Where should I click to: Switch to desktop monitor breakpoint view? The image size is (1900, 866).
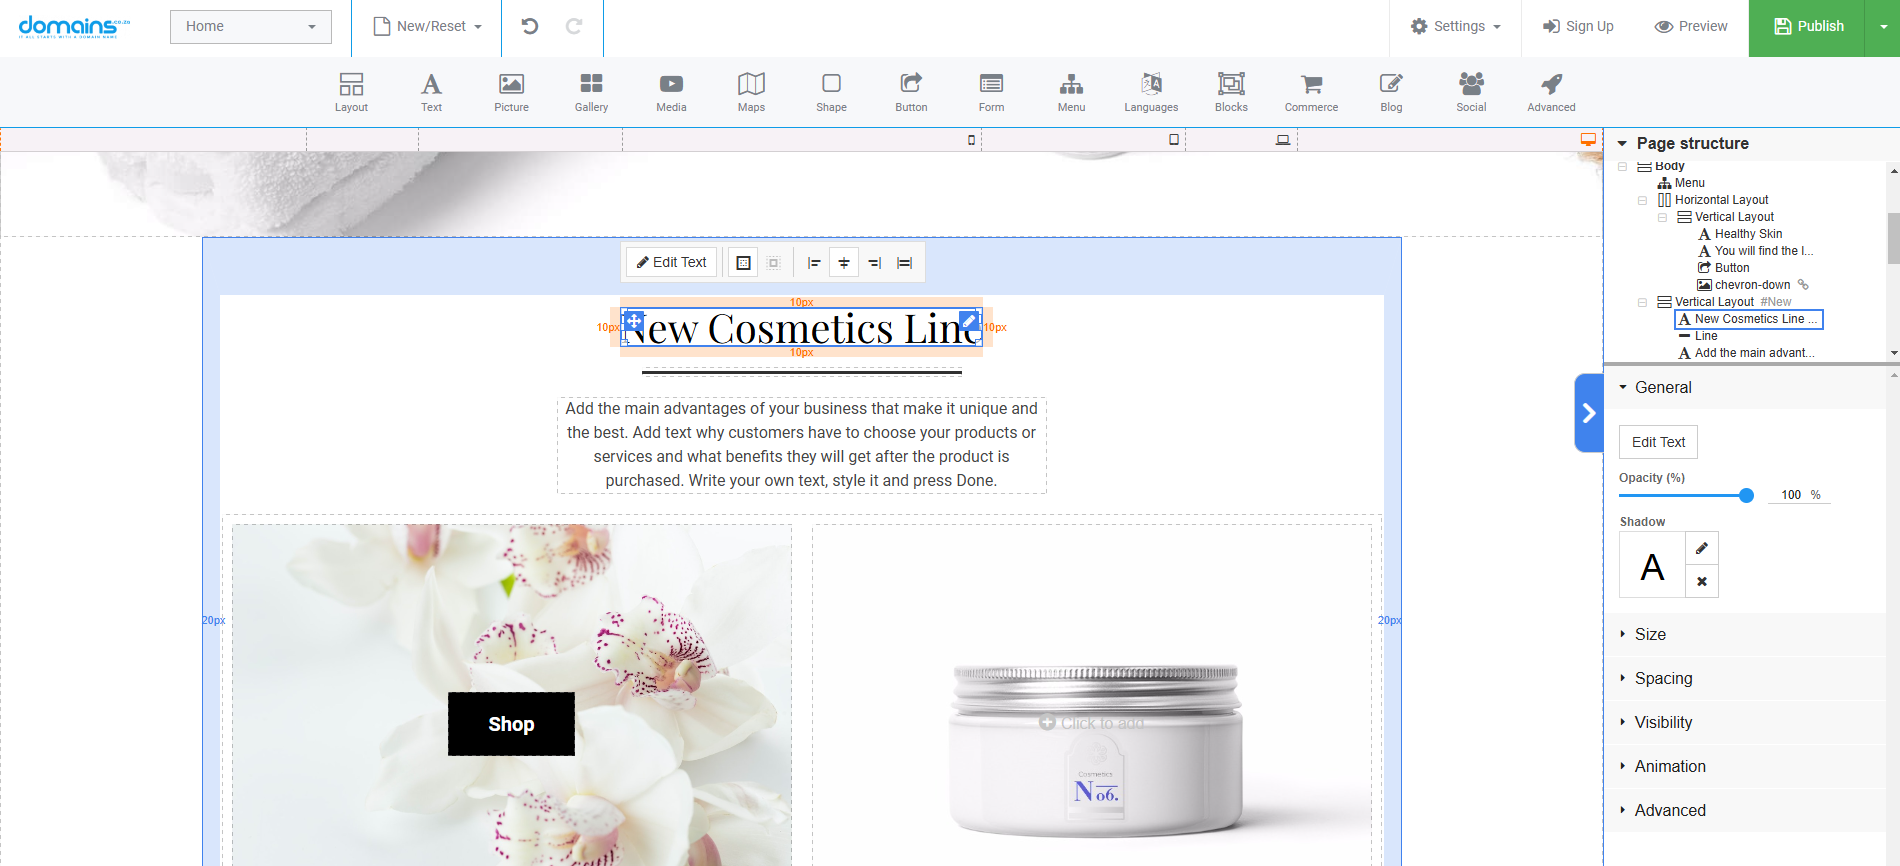[1588, 140]
